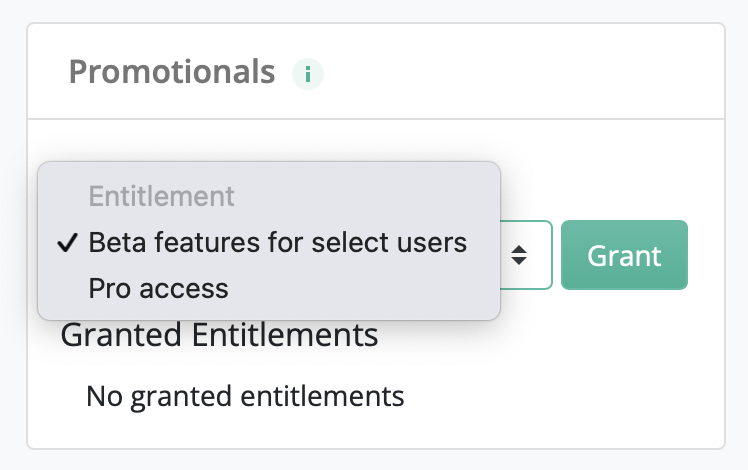This screenshot has height=470, width=748.
Task: Toggle the entitlement select via its up-down arrows
Action: 519,255
